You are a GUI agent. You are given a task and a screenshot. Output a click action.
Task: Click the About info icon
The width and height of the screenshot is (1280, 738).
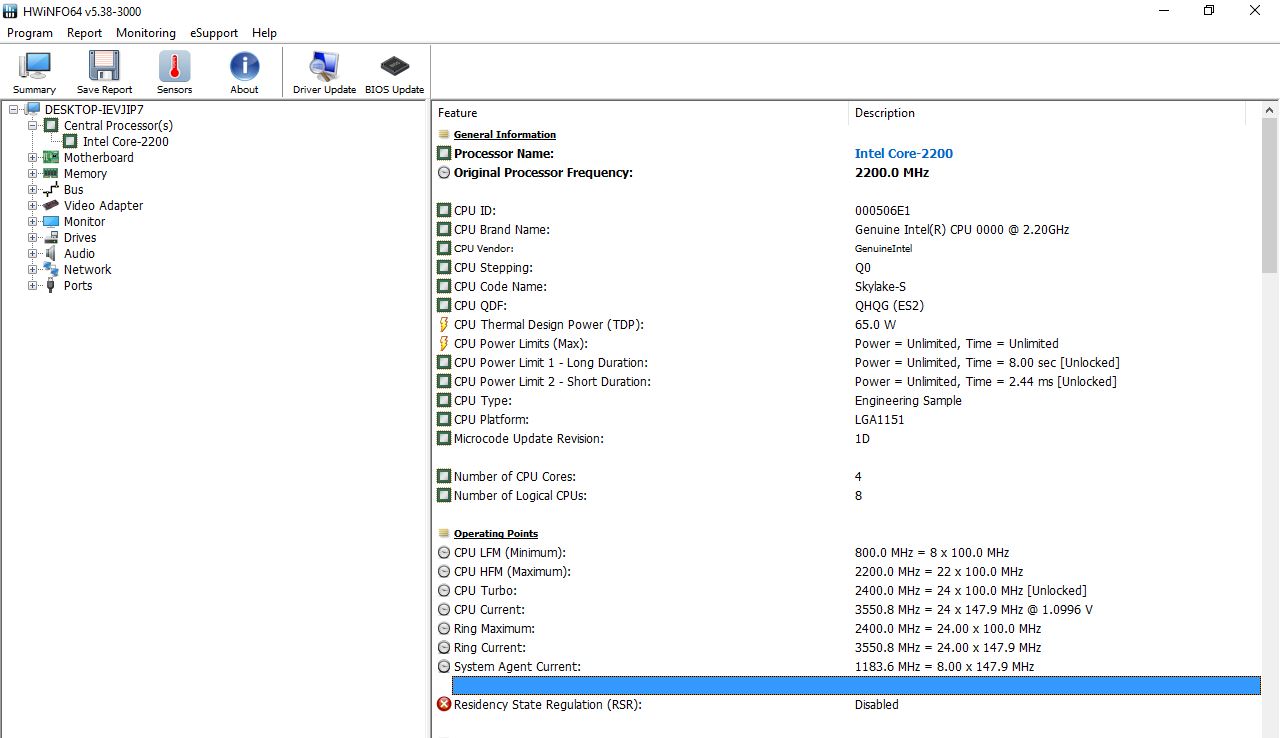(244, 66)
